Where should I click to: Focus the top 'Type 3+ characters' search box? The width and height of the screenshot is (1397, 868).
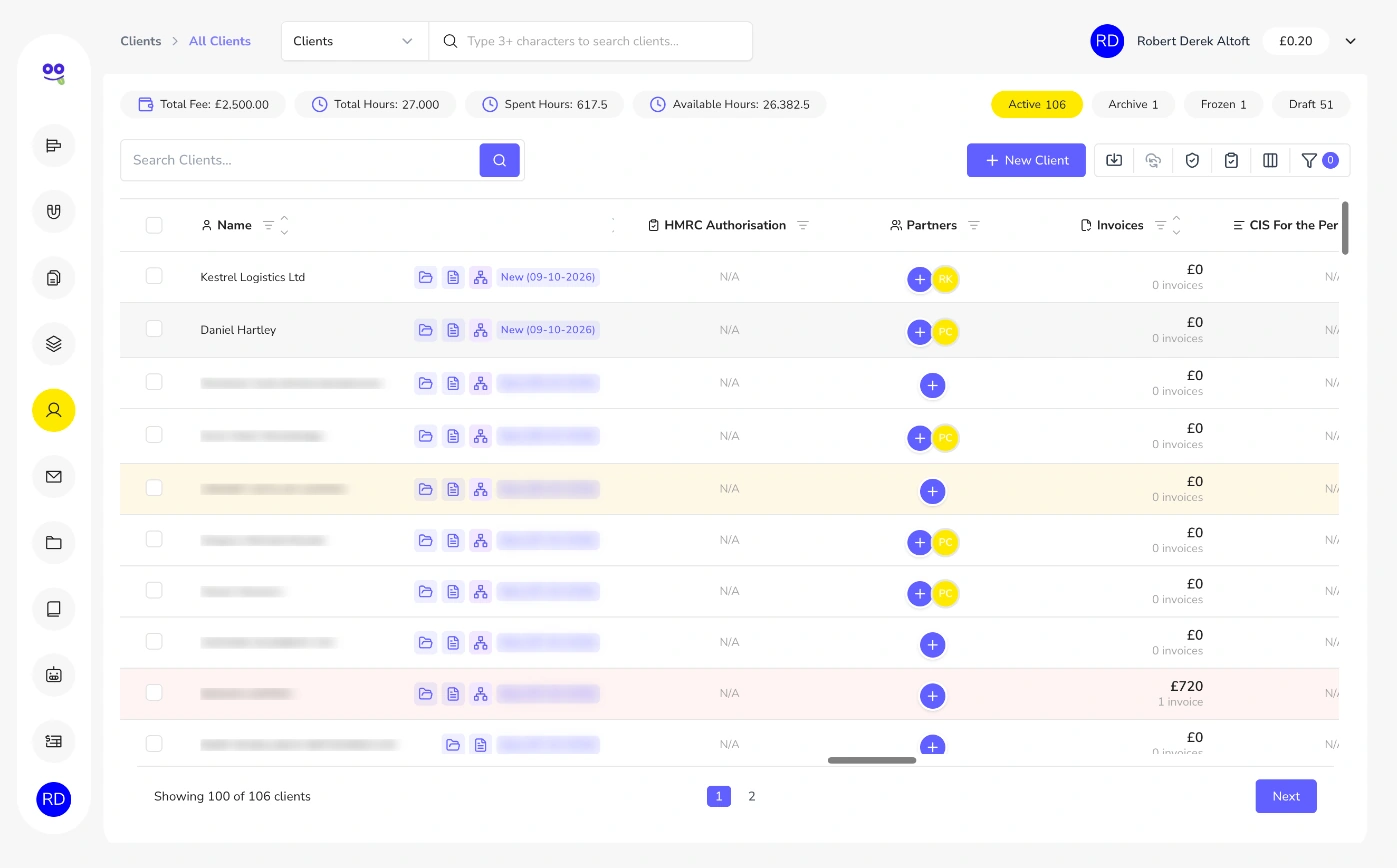[590, 41]
